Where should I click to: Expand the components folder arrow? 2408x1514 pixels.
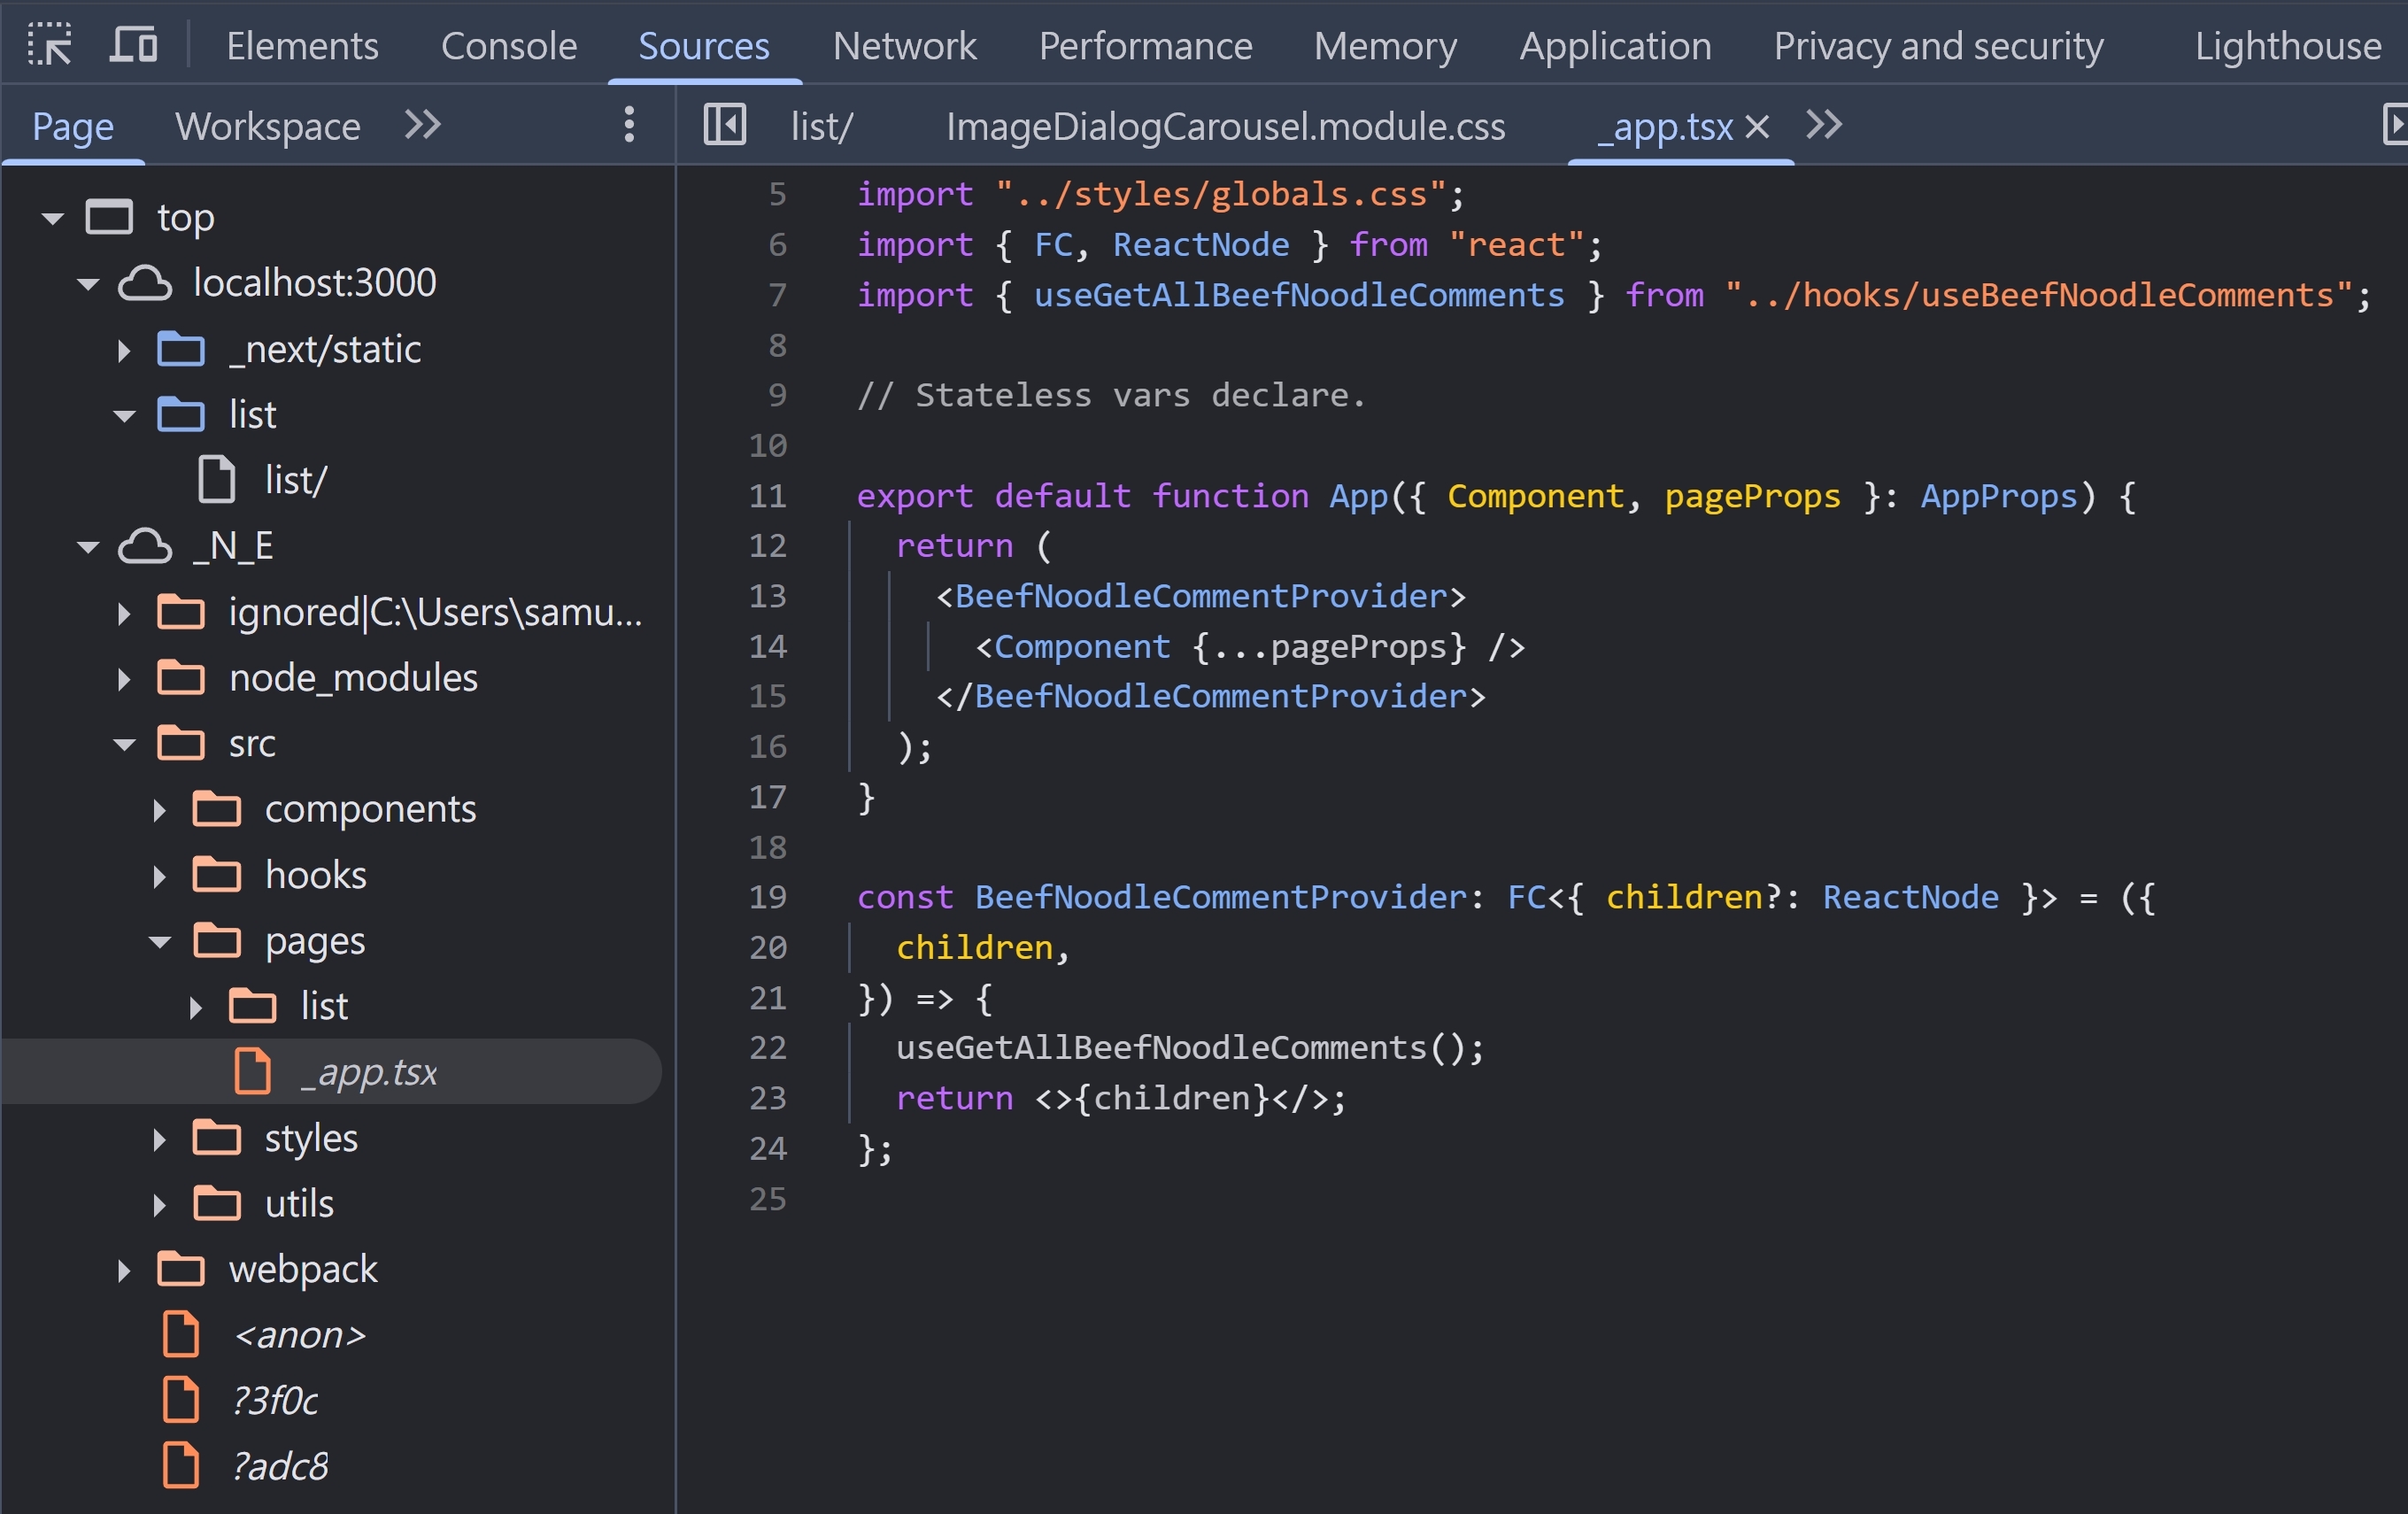pyautogui.click(x=160, y=810)
